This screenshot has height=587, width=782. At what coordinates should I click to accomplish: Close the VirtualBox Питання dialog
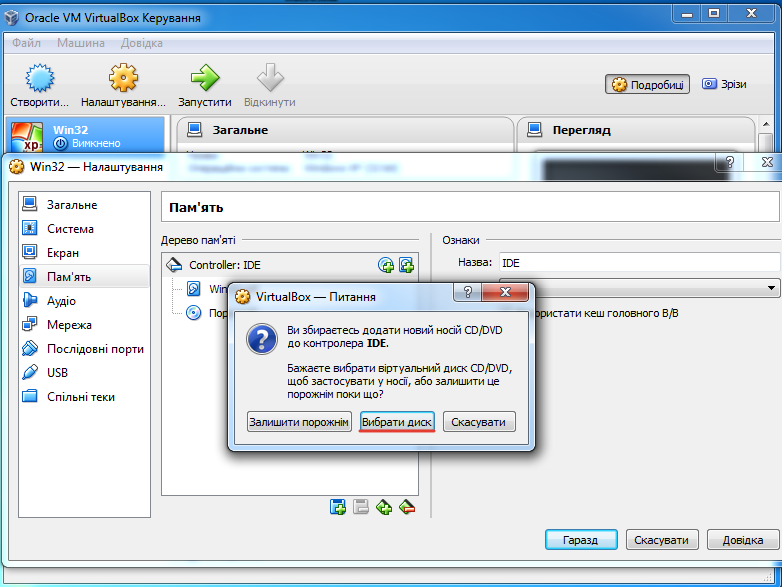505,292
